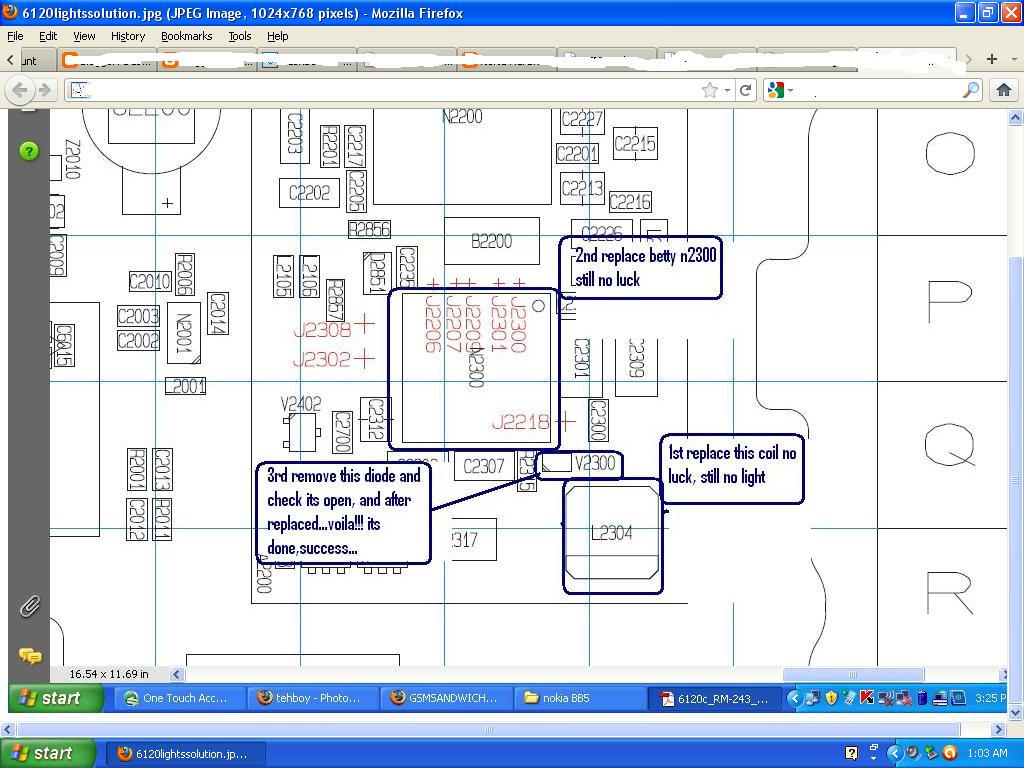Click the horizontal scrollbar's right arrow
1024x768 pixels.
click(x=1005, y=674)
